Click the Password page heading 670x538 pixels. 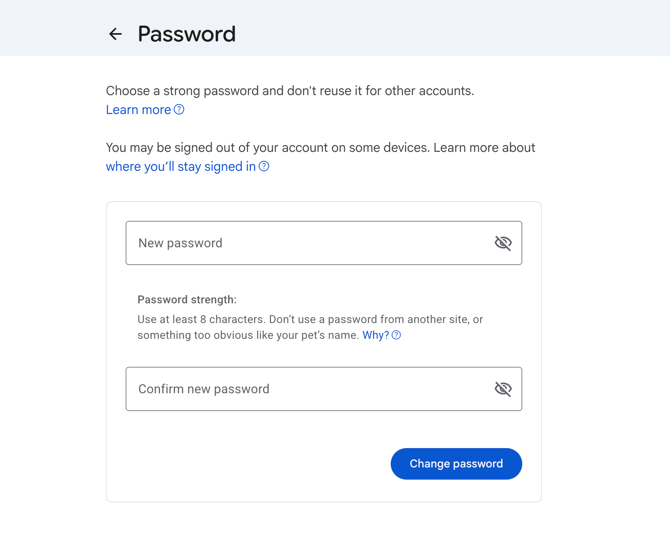pos(187,34)
